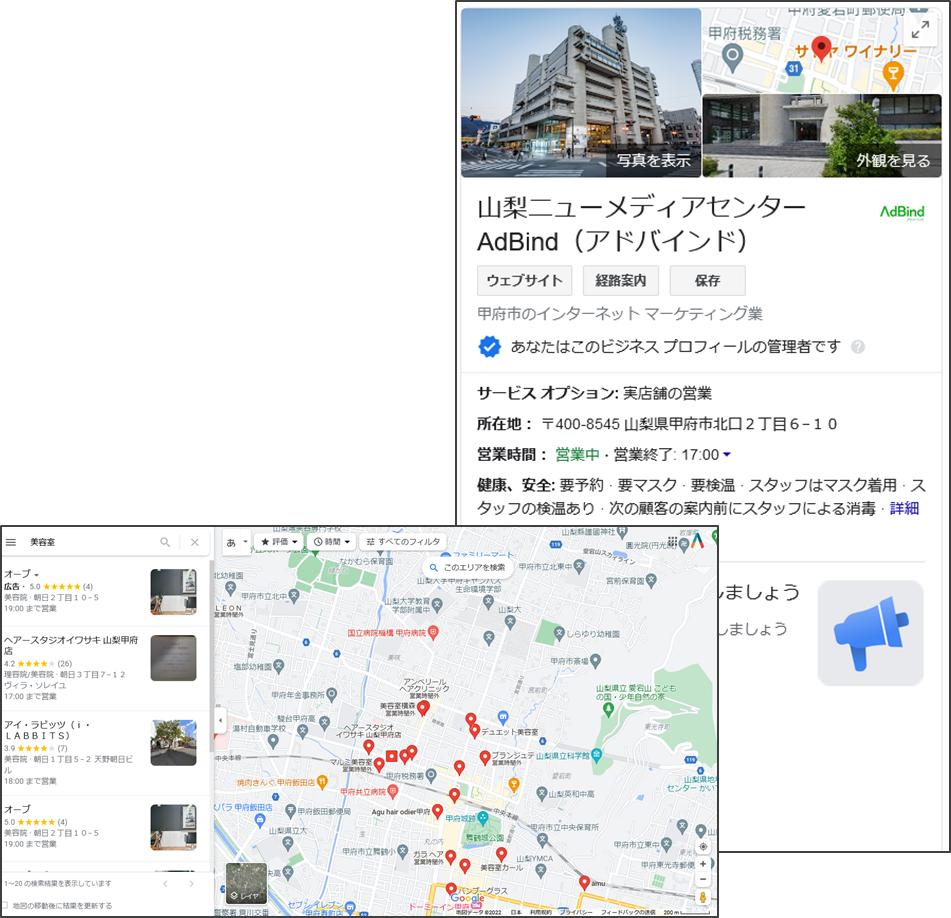The width and height of the screenshot is (951, 918).
Task: Click 甲府市のインターネット マーケティング業 category text
Action: [620, 313]
